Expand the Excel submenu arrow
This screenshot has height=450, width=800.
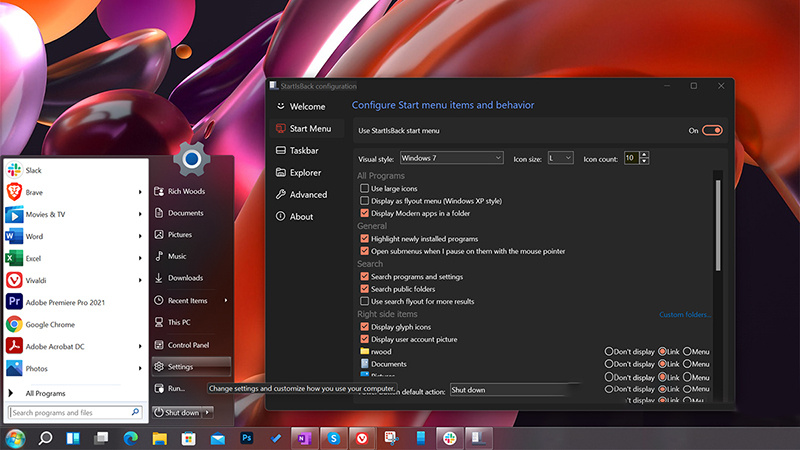click(x=140, y=258)
